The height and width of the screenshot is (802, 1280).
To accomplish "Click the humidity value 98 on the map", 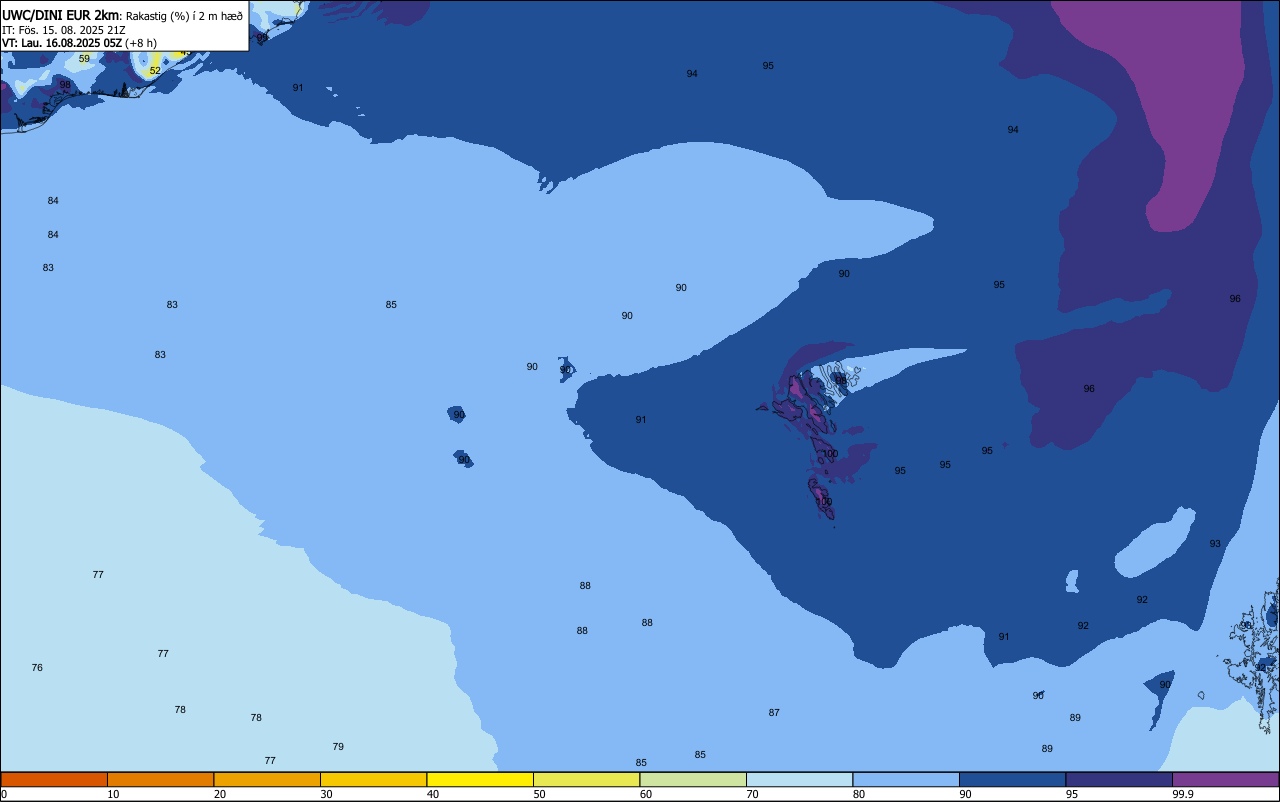I will 65,85.
